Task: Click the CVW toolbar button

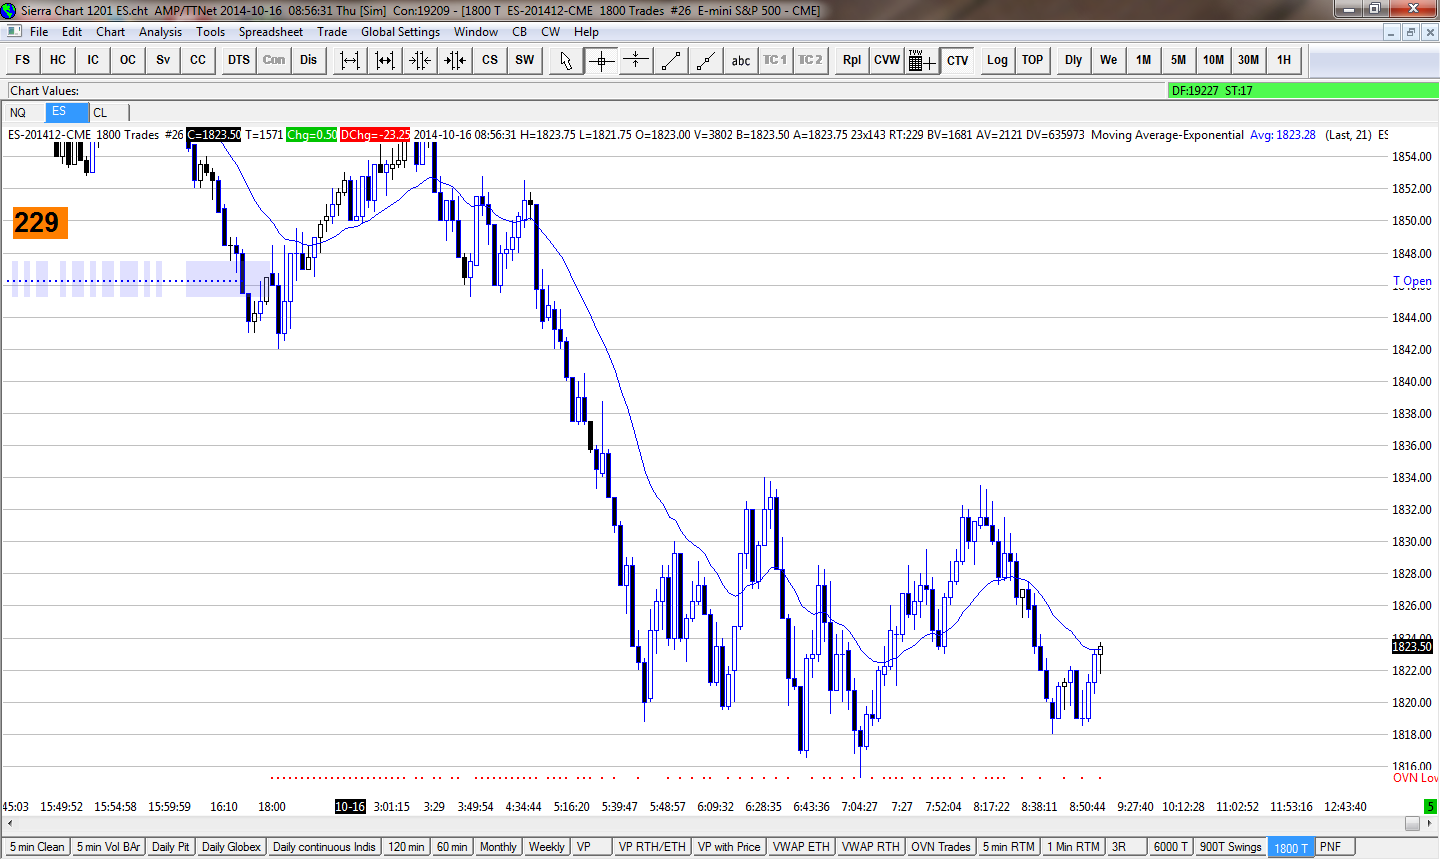Action: [887, 60]
